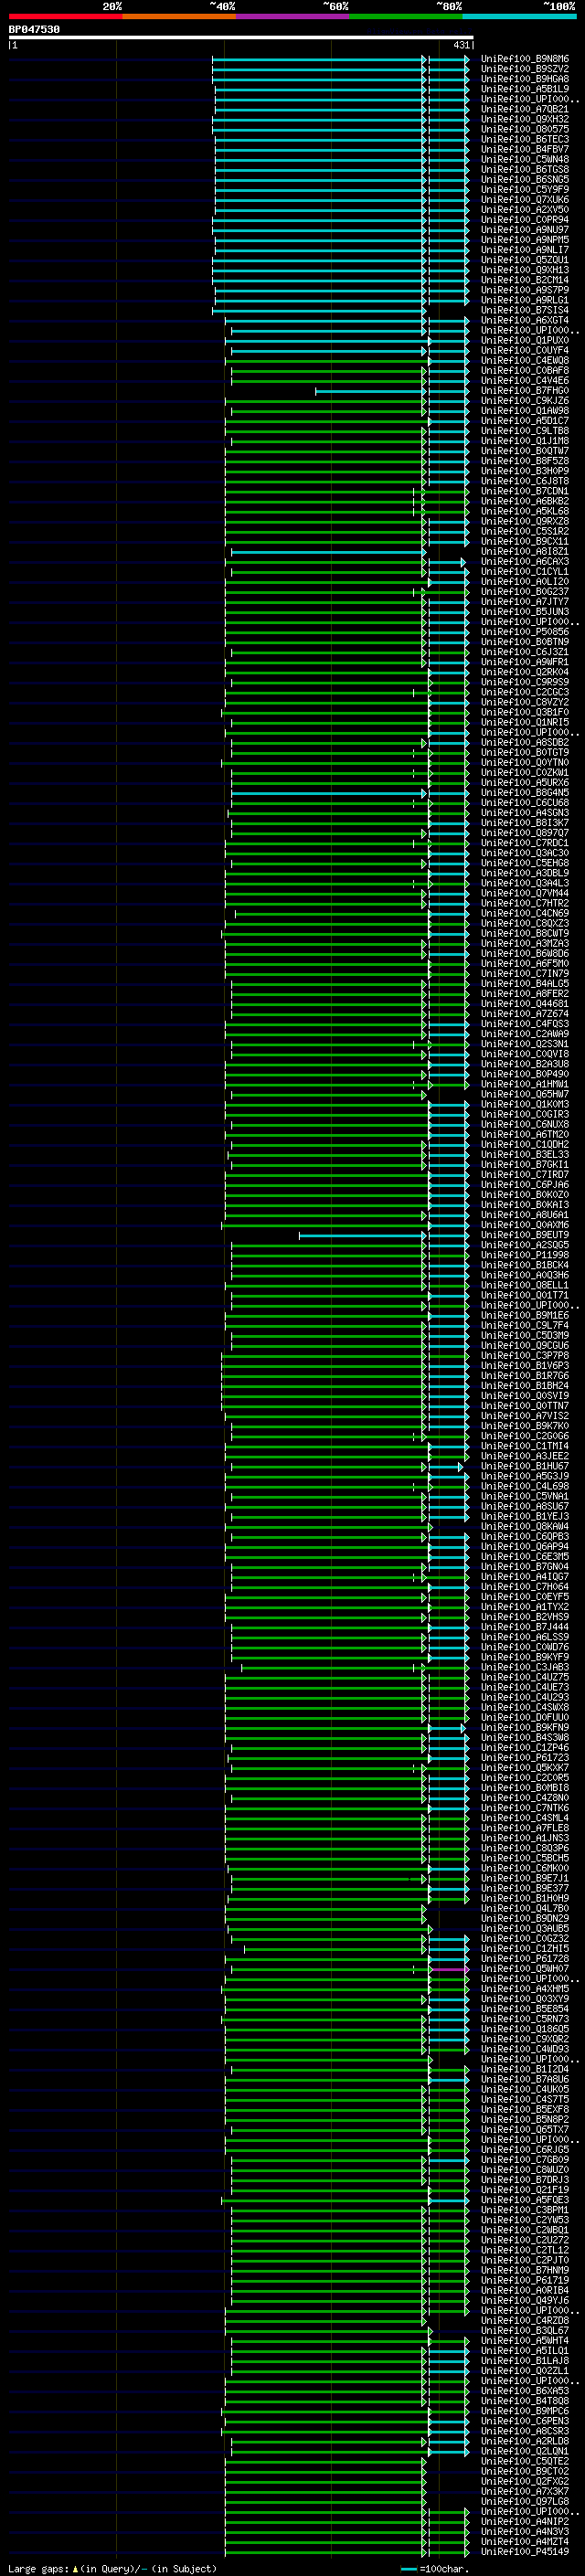The height and width of the screenshot is (2576, 585).
Task: Select hit label UniRef100_Q44681
Action: [525, 1004]
